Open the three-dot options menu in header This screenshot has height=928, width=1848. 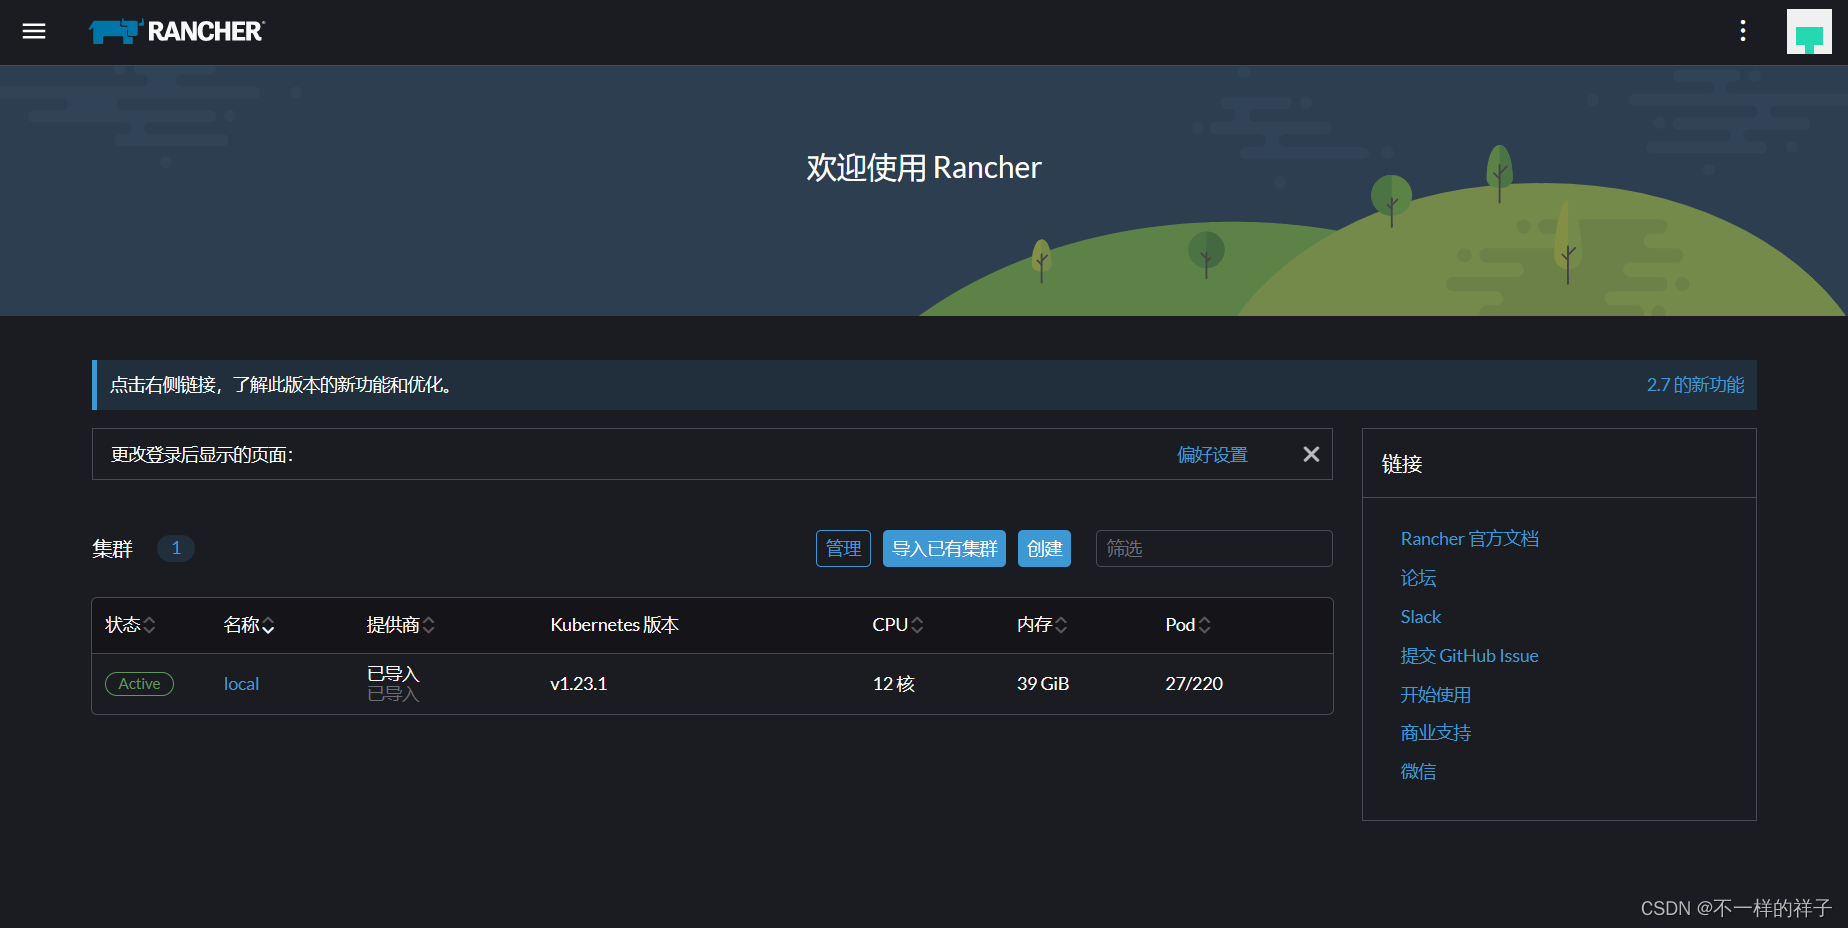[x=1742, y=31]
